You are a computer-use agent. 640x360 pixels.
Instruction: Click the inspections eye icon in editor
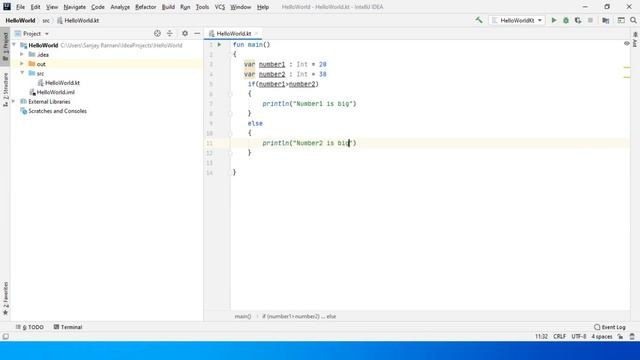click(627, 43)
